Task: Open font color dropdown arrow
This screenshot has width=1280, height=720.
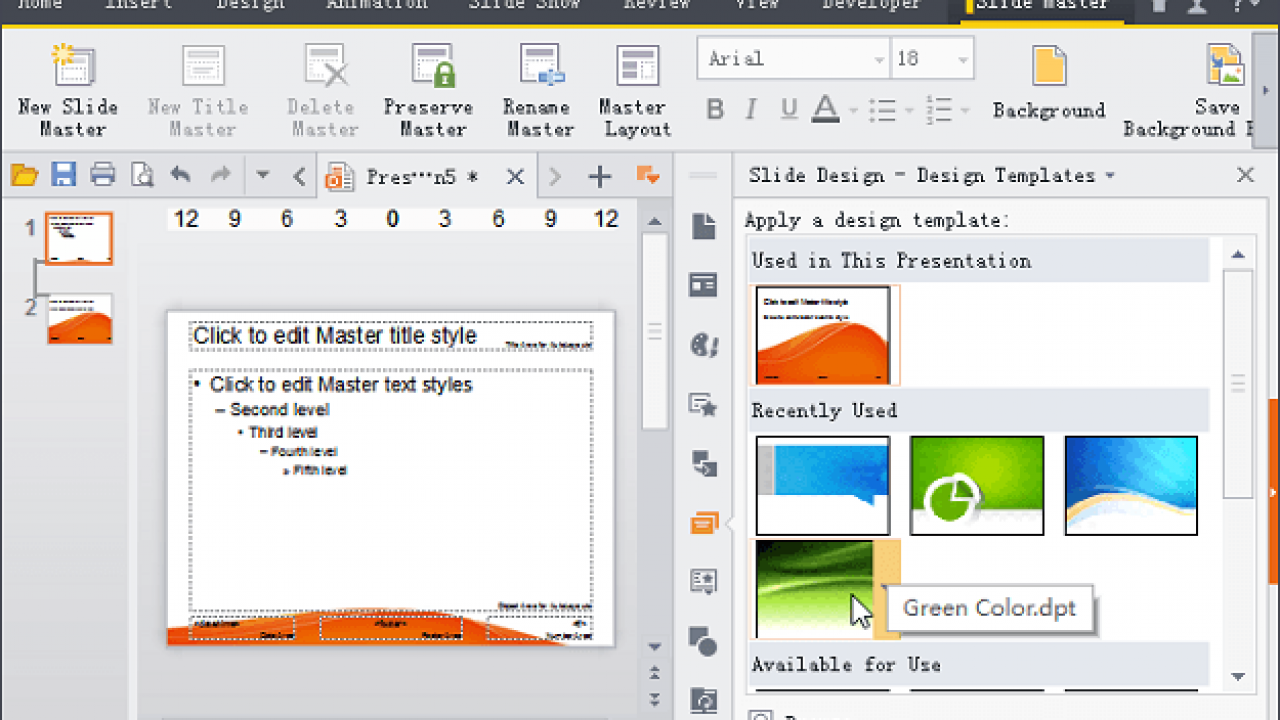Action: 853,110
